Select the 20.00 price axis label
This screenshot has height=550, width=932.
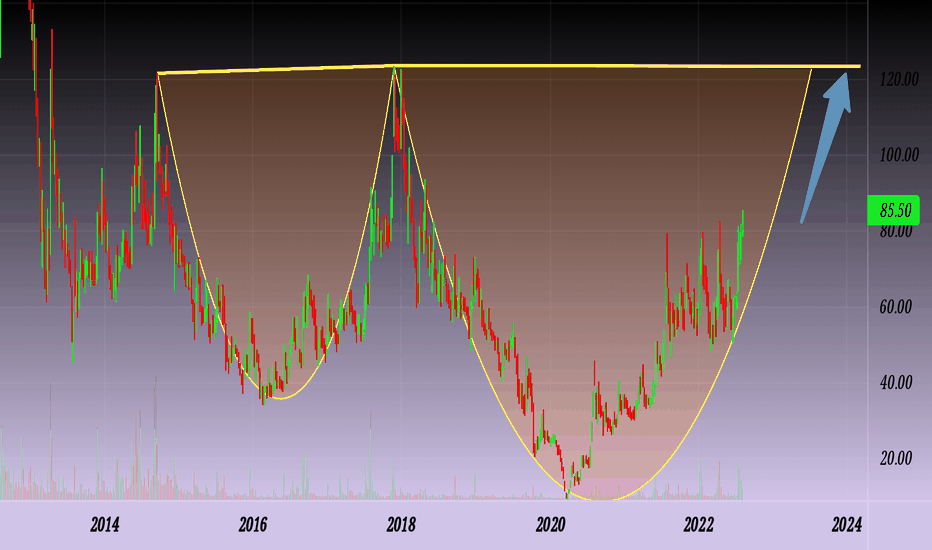tap(896, 458)
